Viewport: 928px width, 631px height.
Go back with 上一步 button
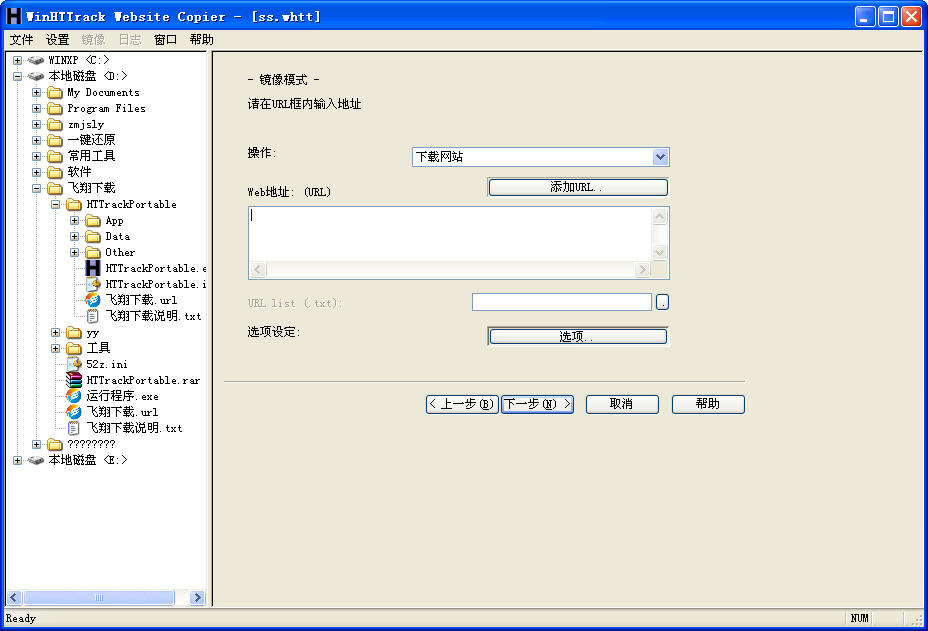462,404
